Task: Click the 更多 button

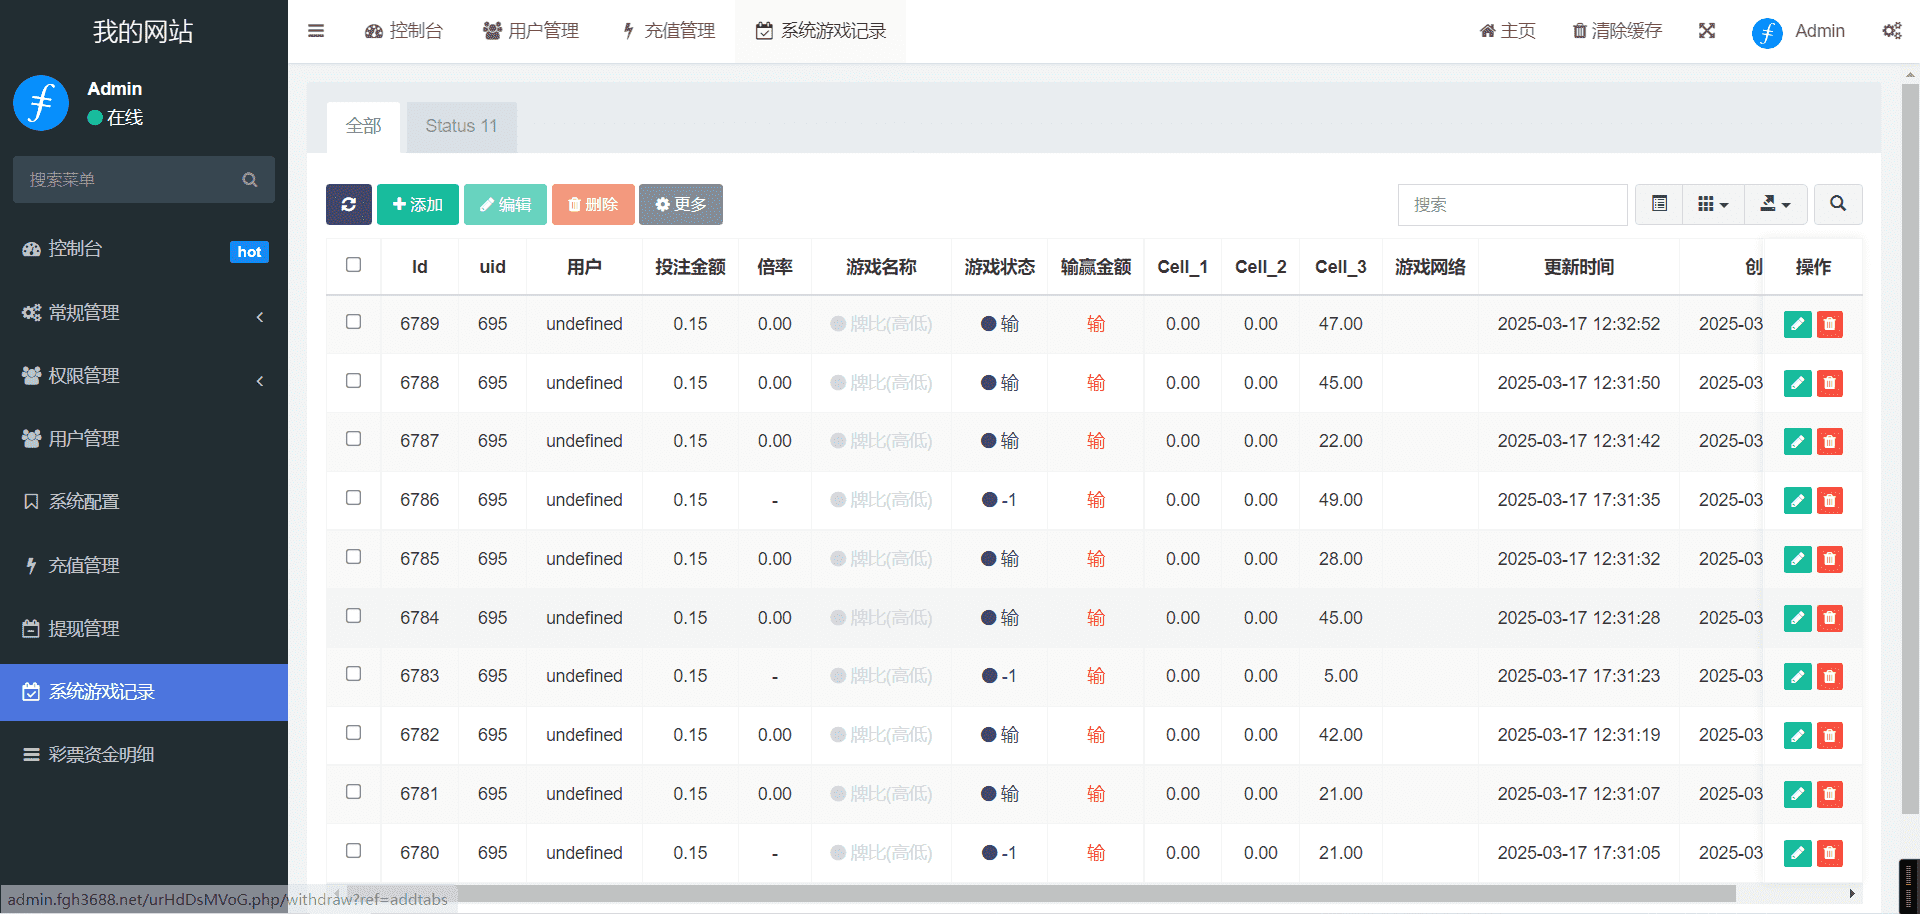Action: pyautogui.click(x=680, y=204)
